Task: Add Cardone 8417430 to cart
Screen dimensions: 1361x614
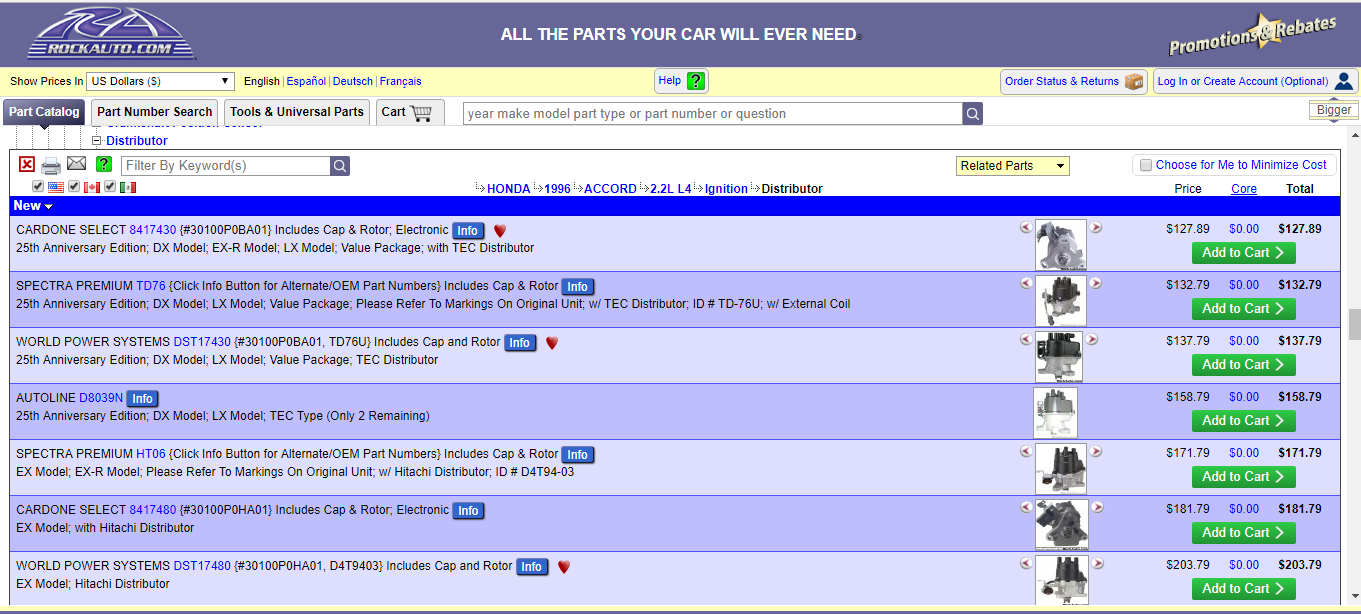Action: click(1243, 253)
